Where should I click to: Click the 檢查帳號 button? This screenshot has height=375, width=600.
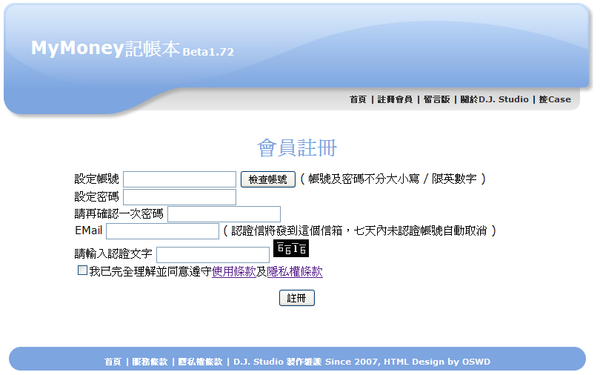click(x=268, y=179)
